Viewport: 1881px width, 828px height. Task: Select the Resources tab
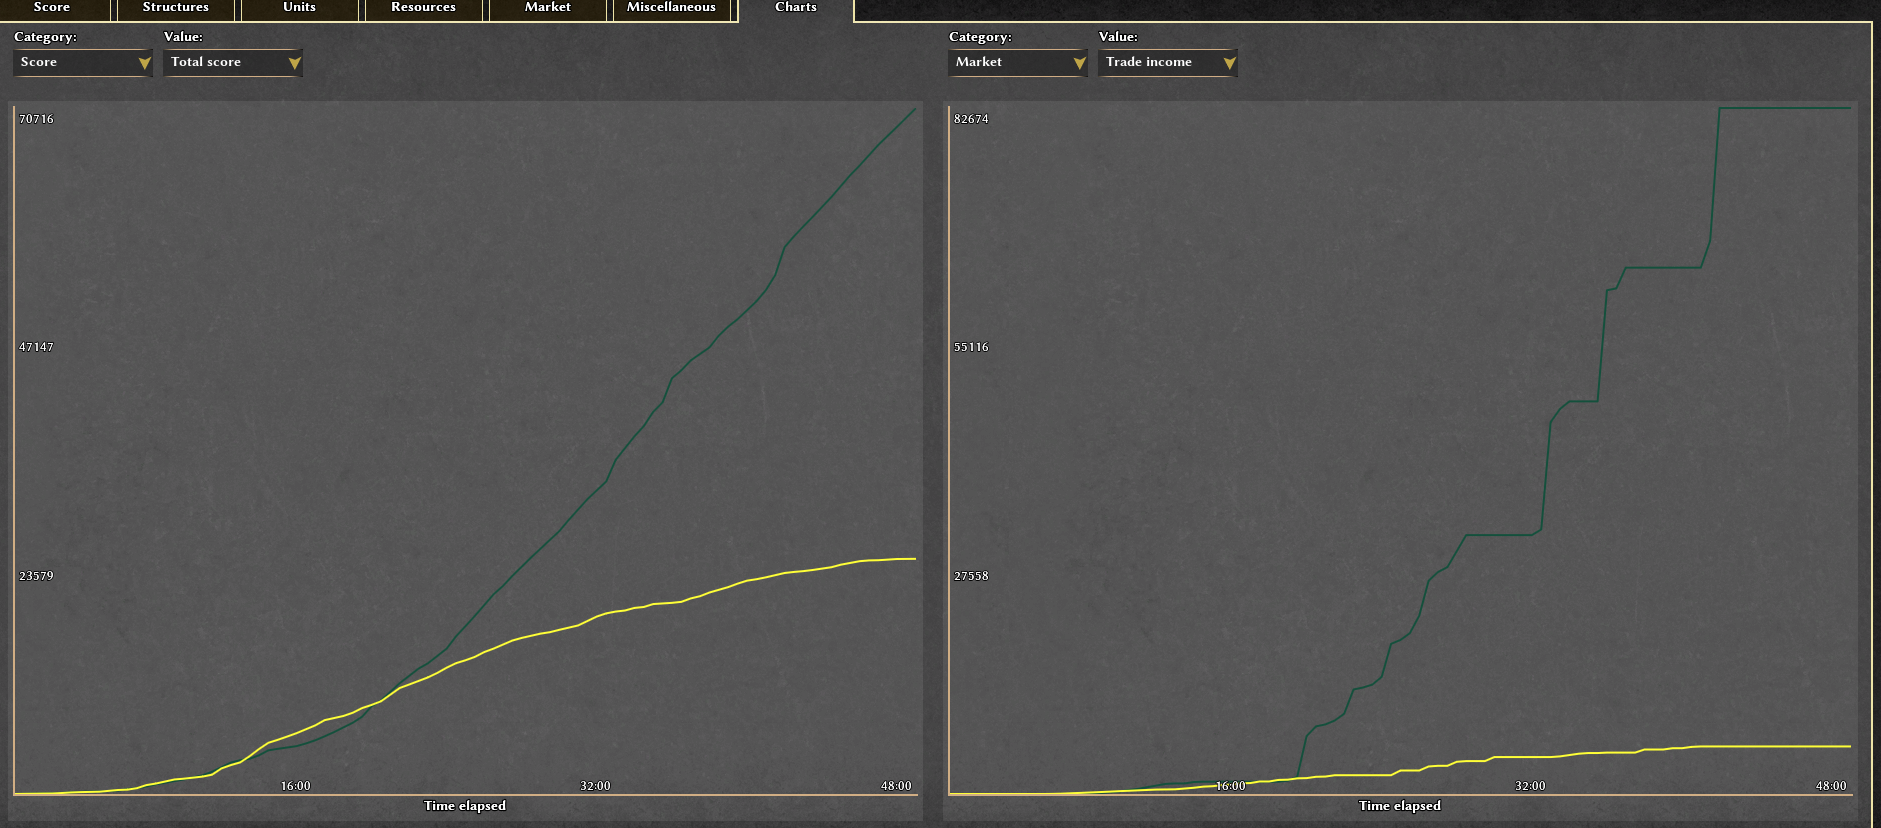423,8
